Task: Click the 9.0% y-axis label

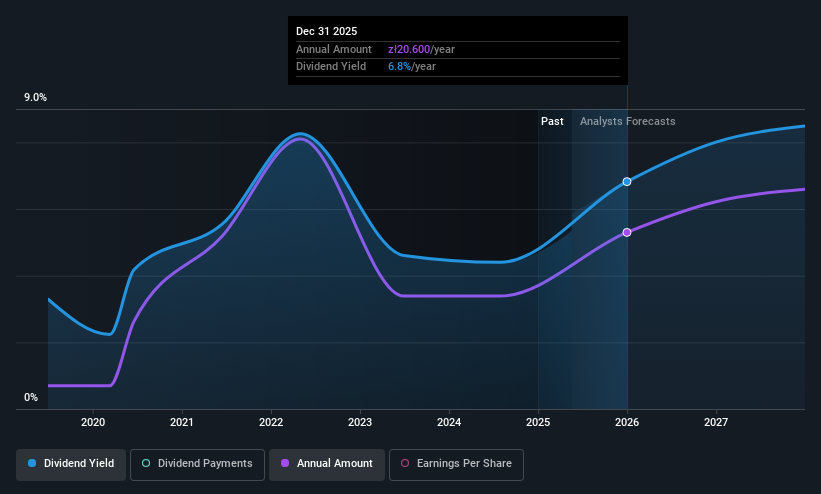Action: [35, 97]
